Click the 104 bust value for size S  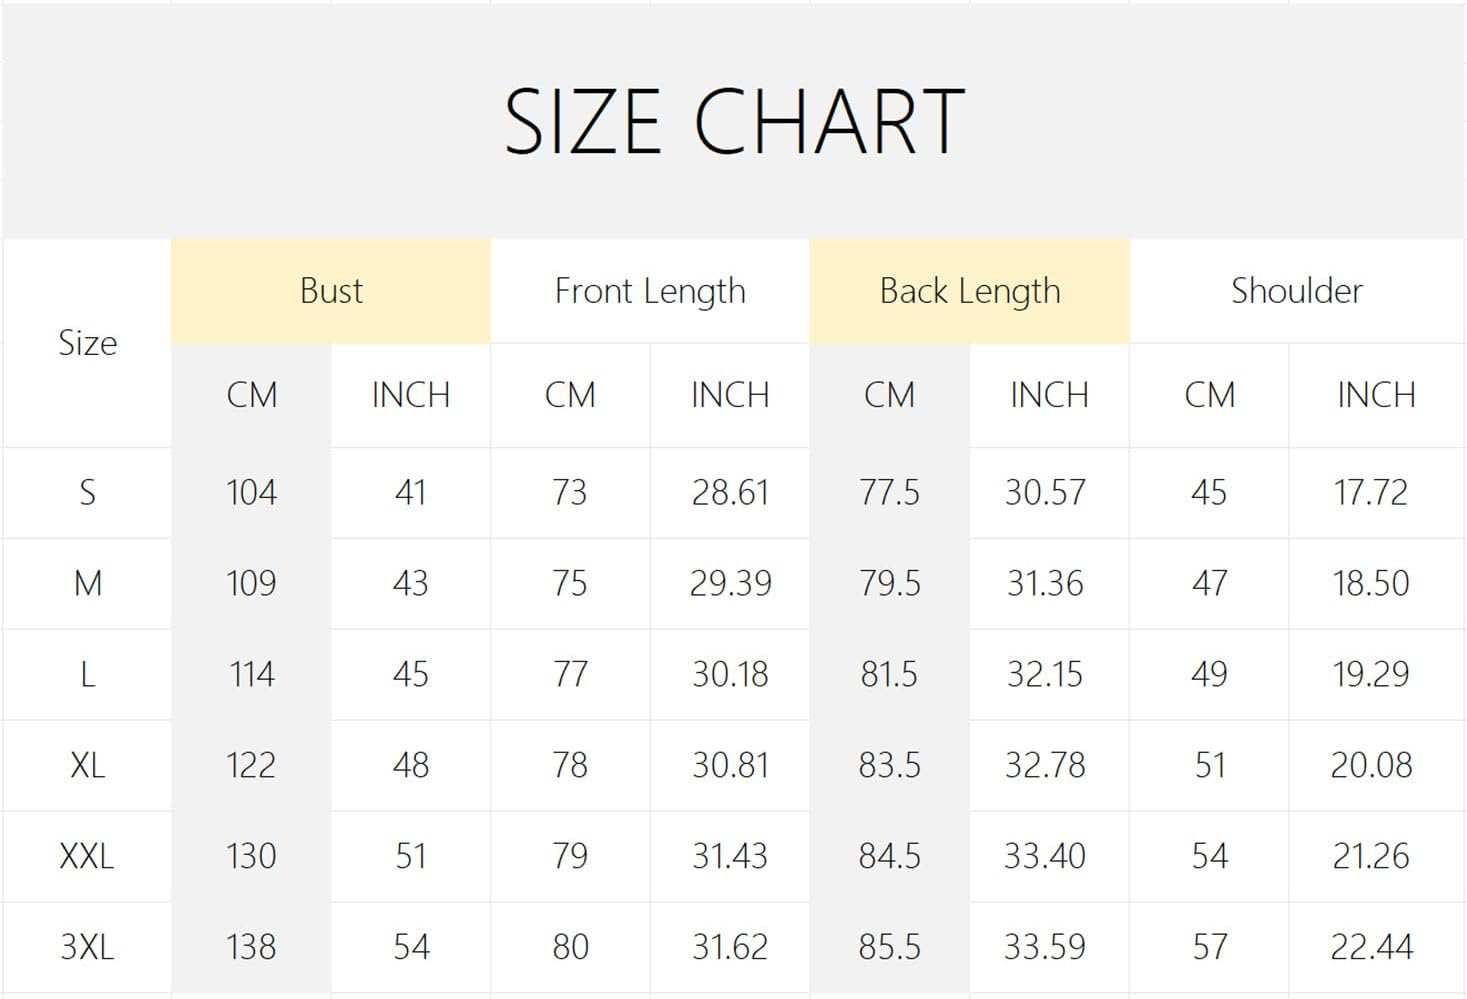tap(251, 492)
